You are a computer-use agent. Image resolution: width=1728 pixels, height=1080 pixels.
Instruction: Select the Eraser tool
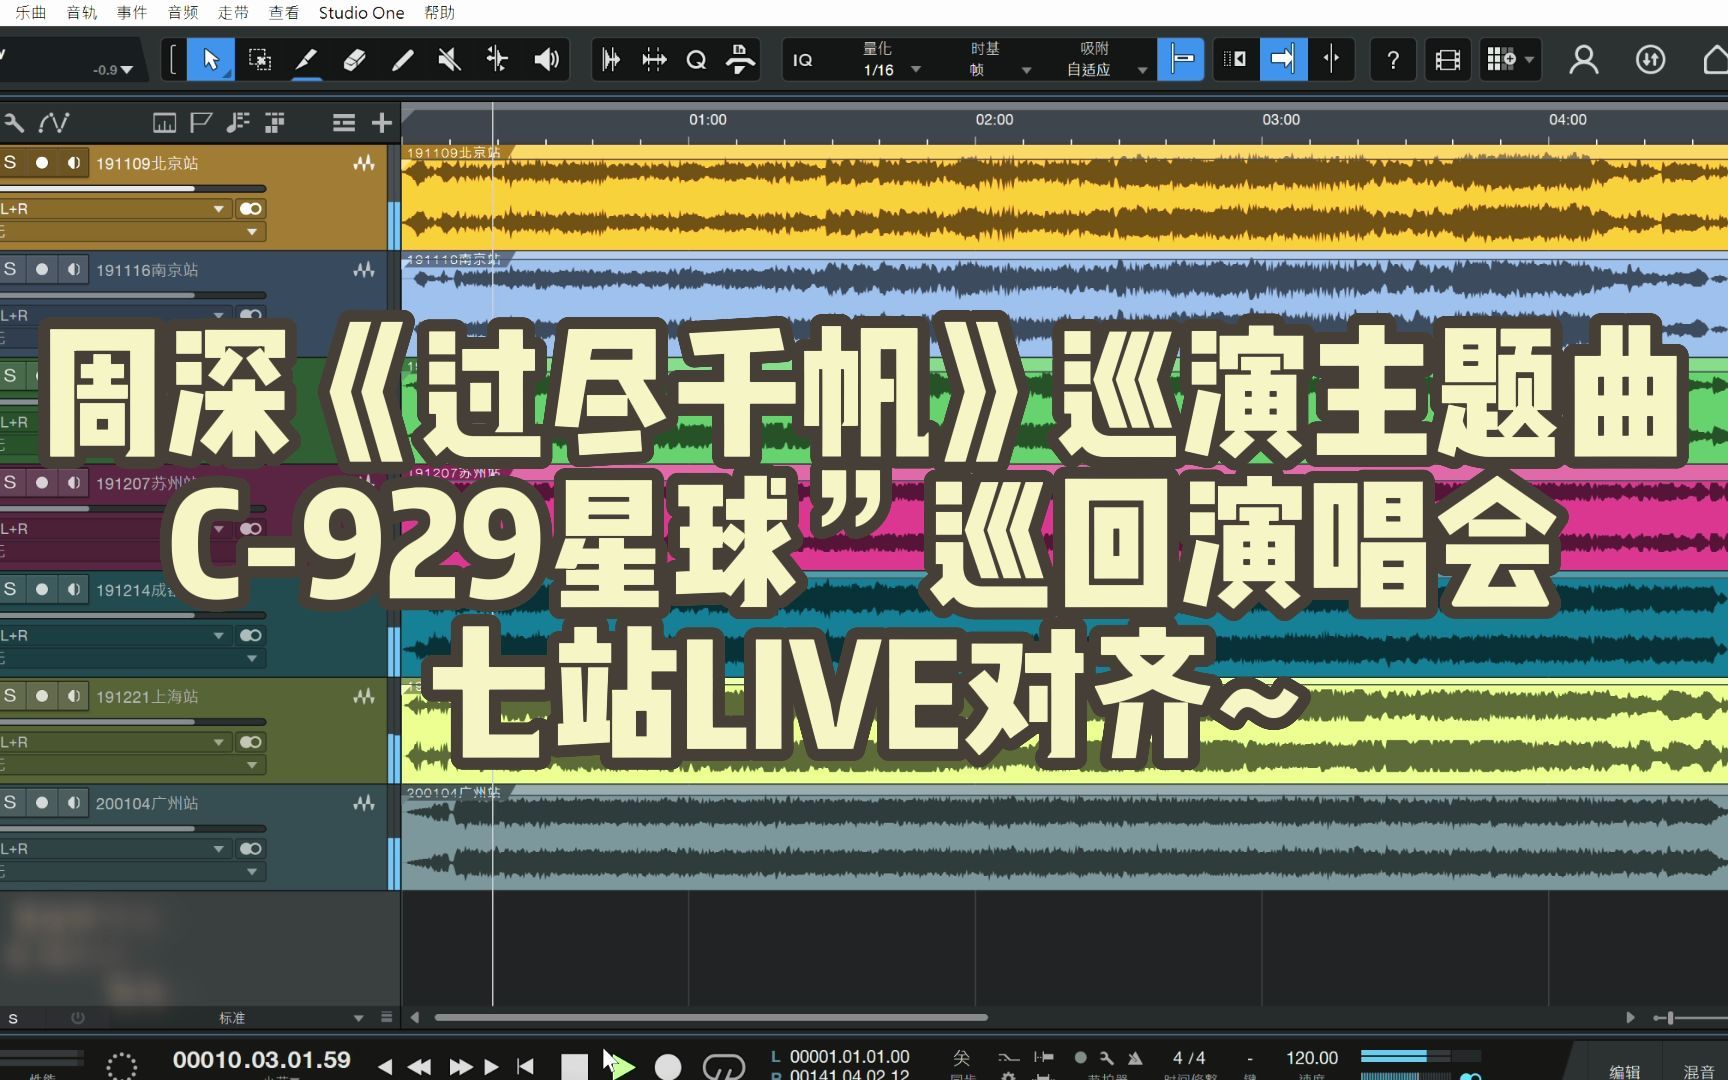pos(354,60)
